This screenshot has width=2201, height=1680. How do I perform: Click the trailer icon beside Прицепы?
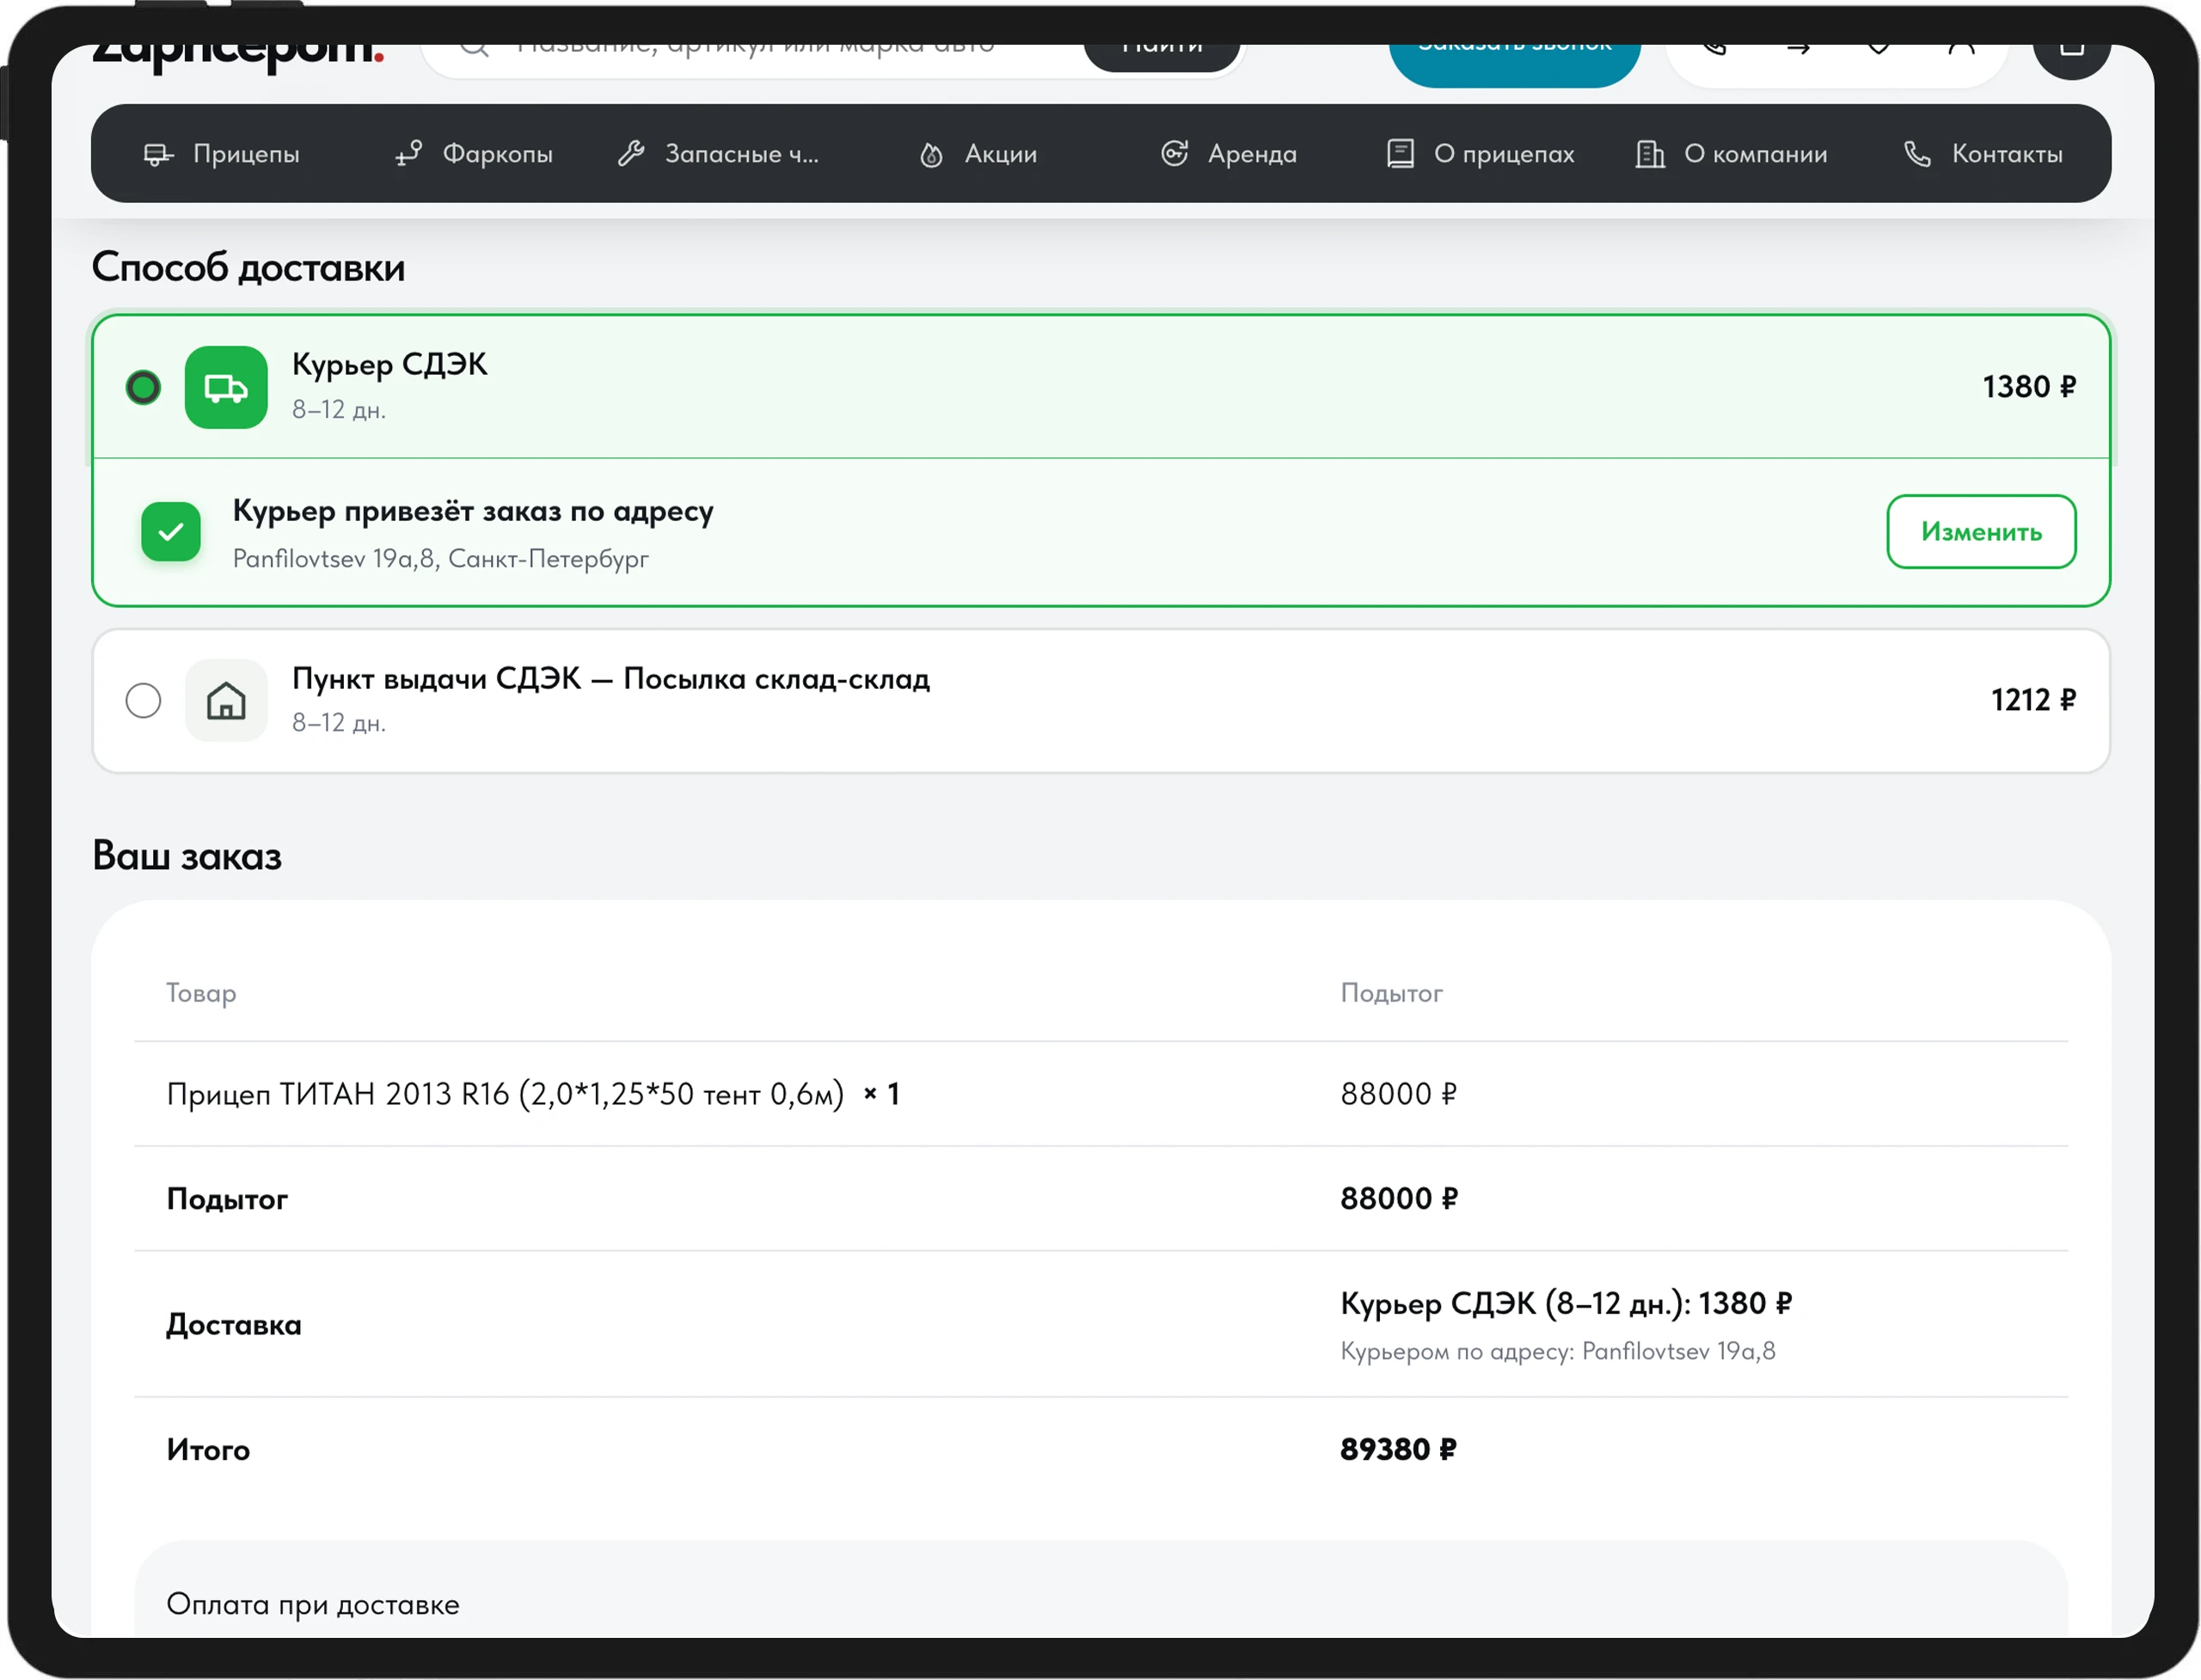[x=158, y=154]
